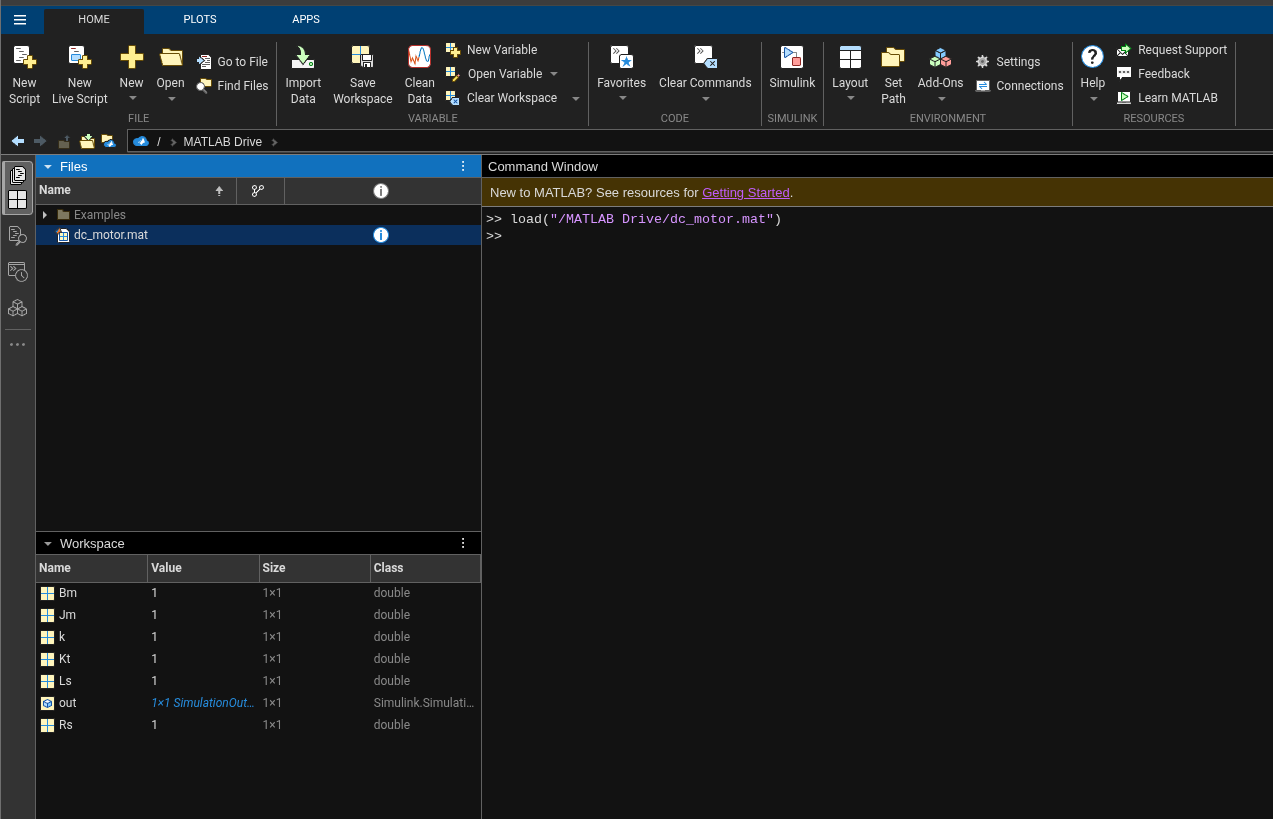
Task: Switch to the PLOTS tab
Action: (x=200, y=19)
